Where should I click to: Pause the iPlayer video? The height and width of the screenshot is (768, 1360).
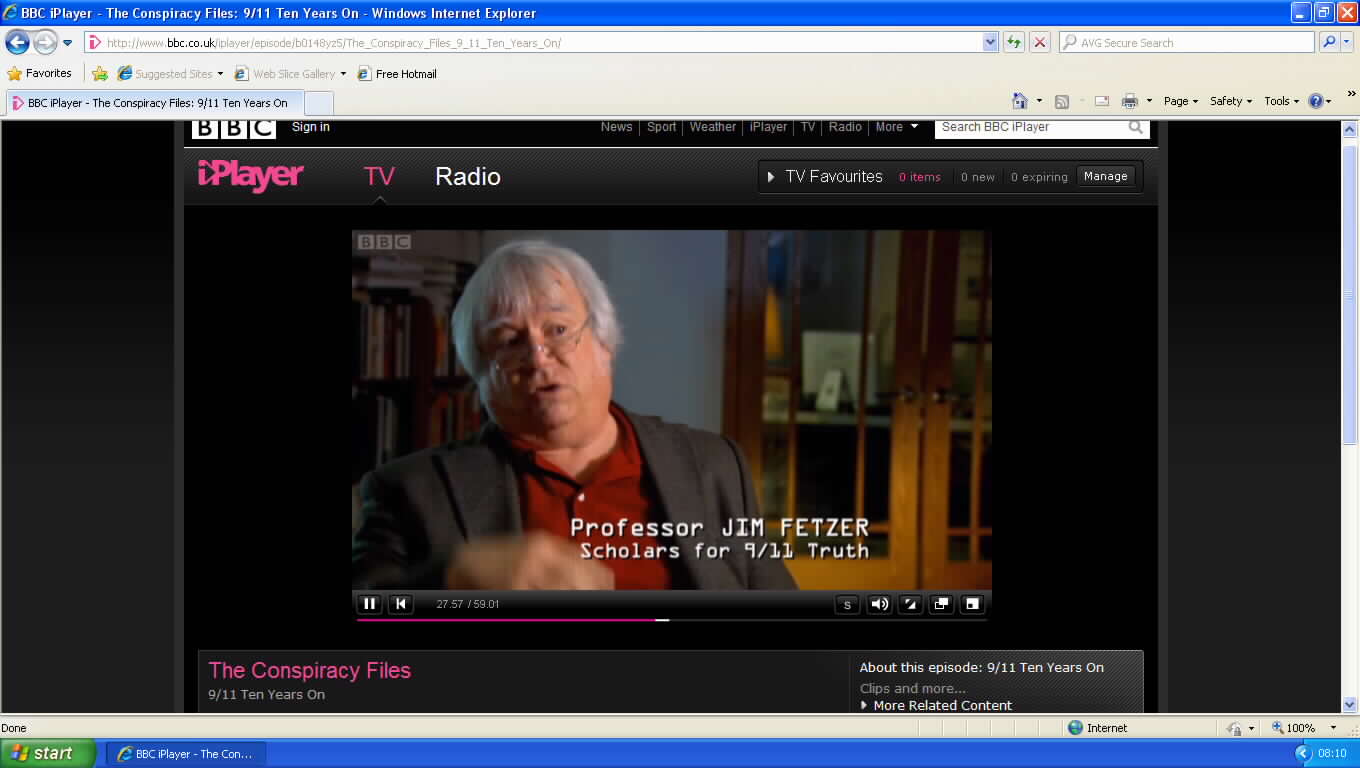click(369, 604)
